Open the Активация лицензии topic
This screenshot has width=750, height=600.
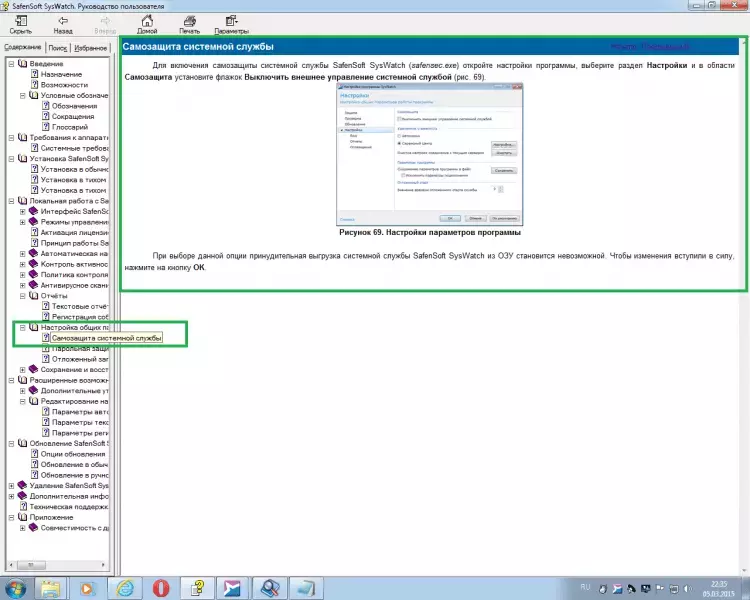click(75, 233)
